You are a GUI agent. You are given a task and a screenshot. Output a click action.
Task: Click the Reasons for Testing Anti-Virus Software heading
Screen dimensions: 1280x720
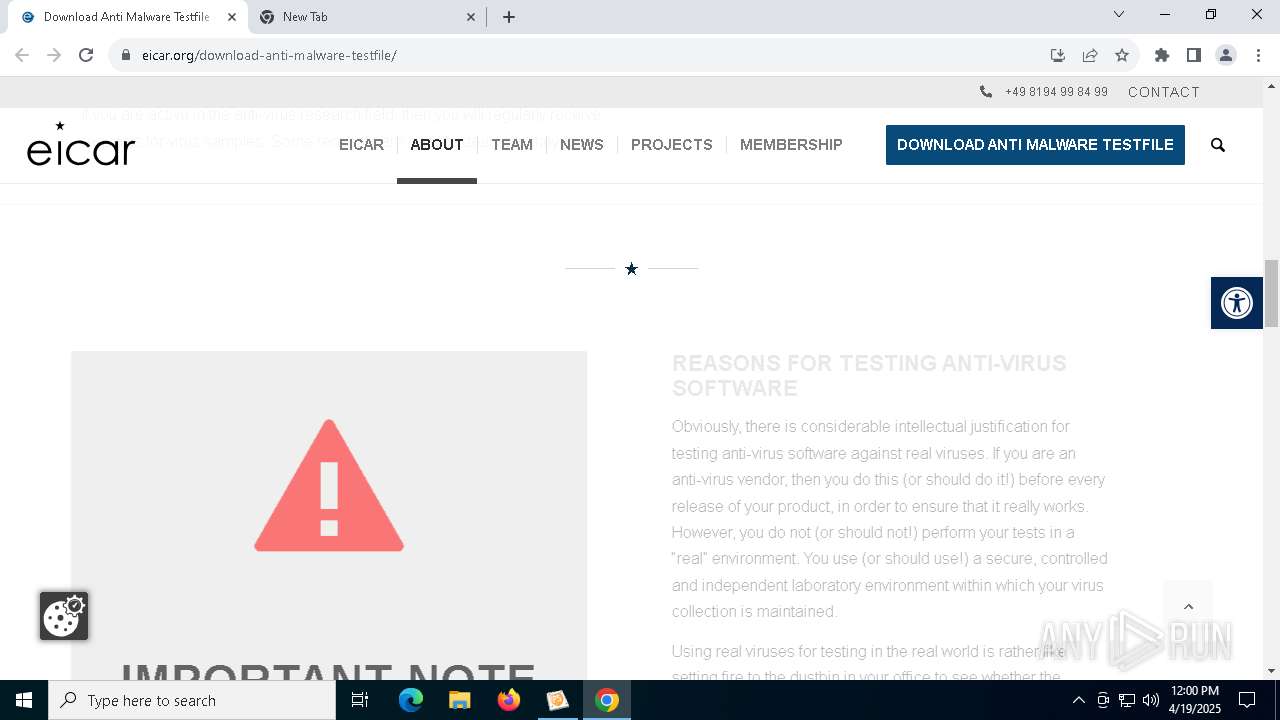[x=869, y=375]
